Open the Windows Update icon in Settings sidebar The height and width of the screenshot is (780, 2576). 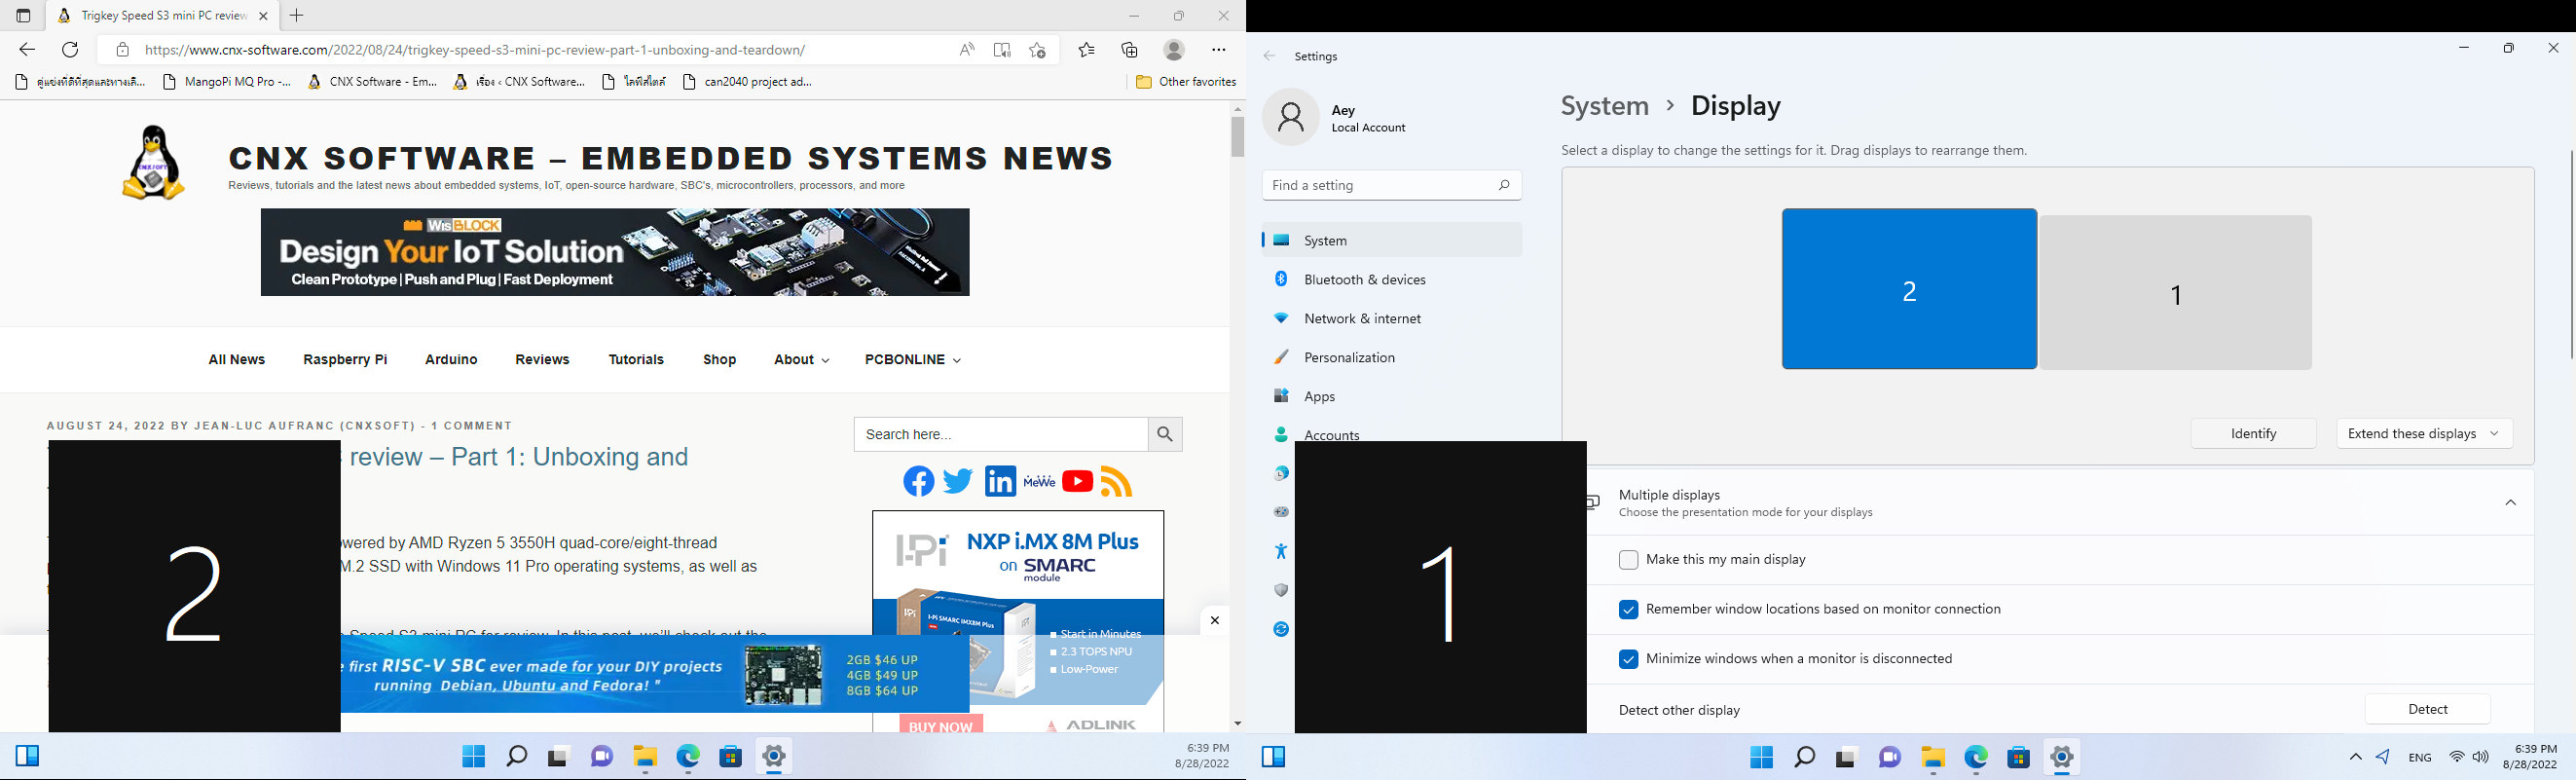click(1281, 630)
